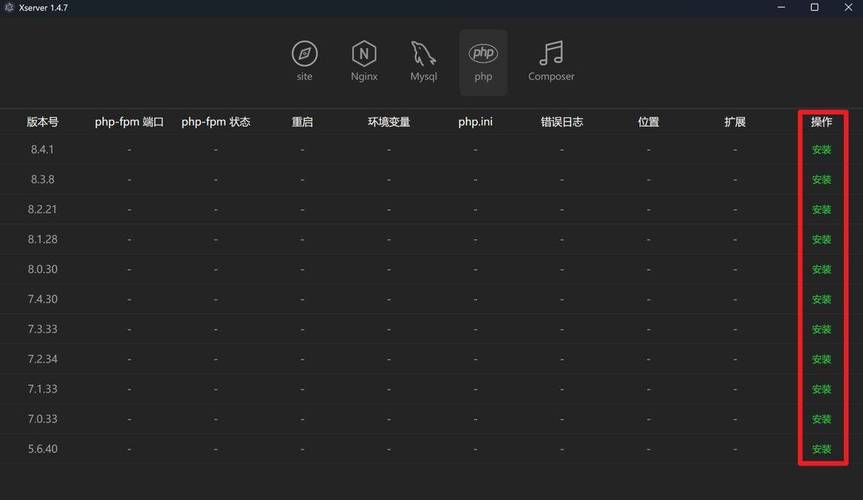The image size is (863, 500).
Task: Select the 5.6.40 version cell
Action: (x=42, y=449)
